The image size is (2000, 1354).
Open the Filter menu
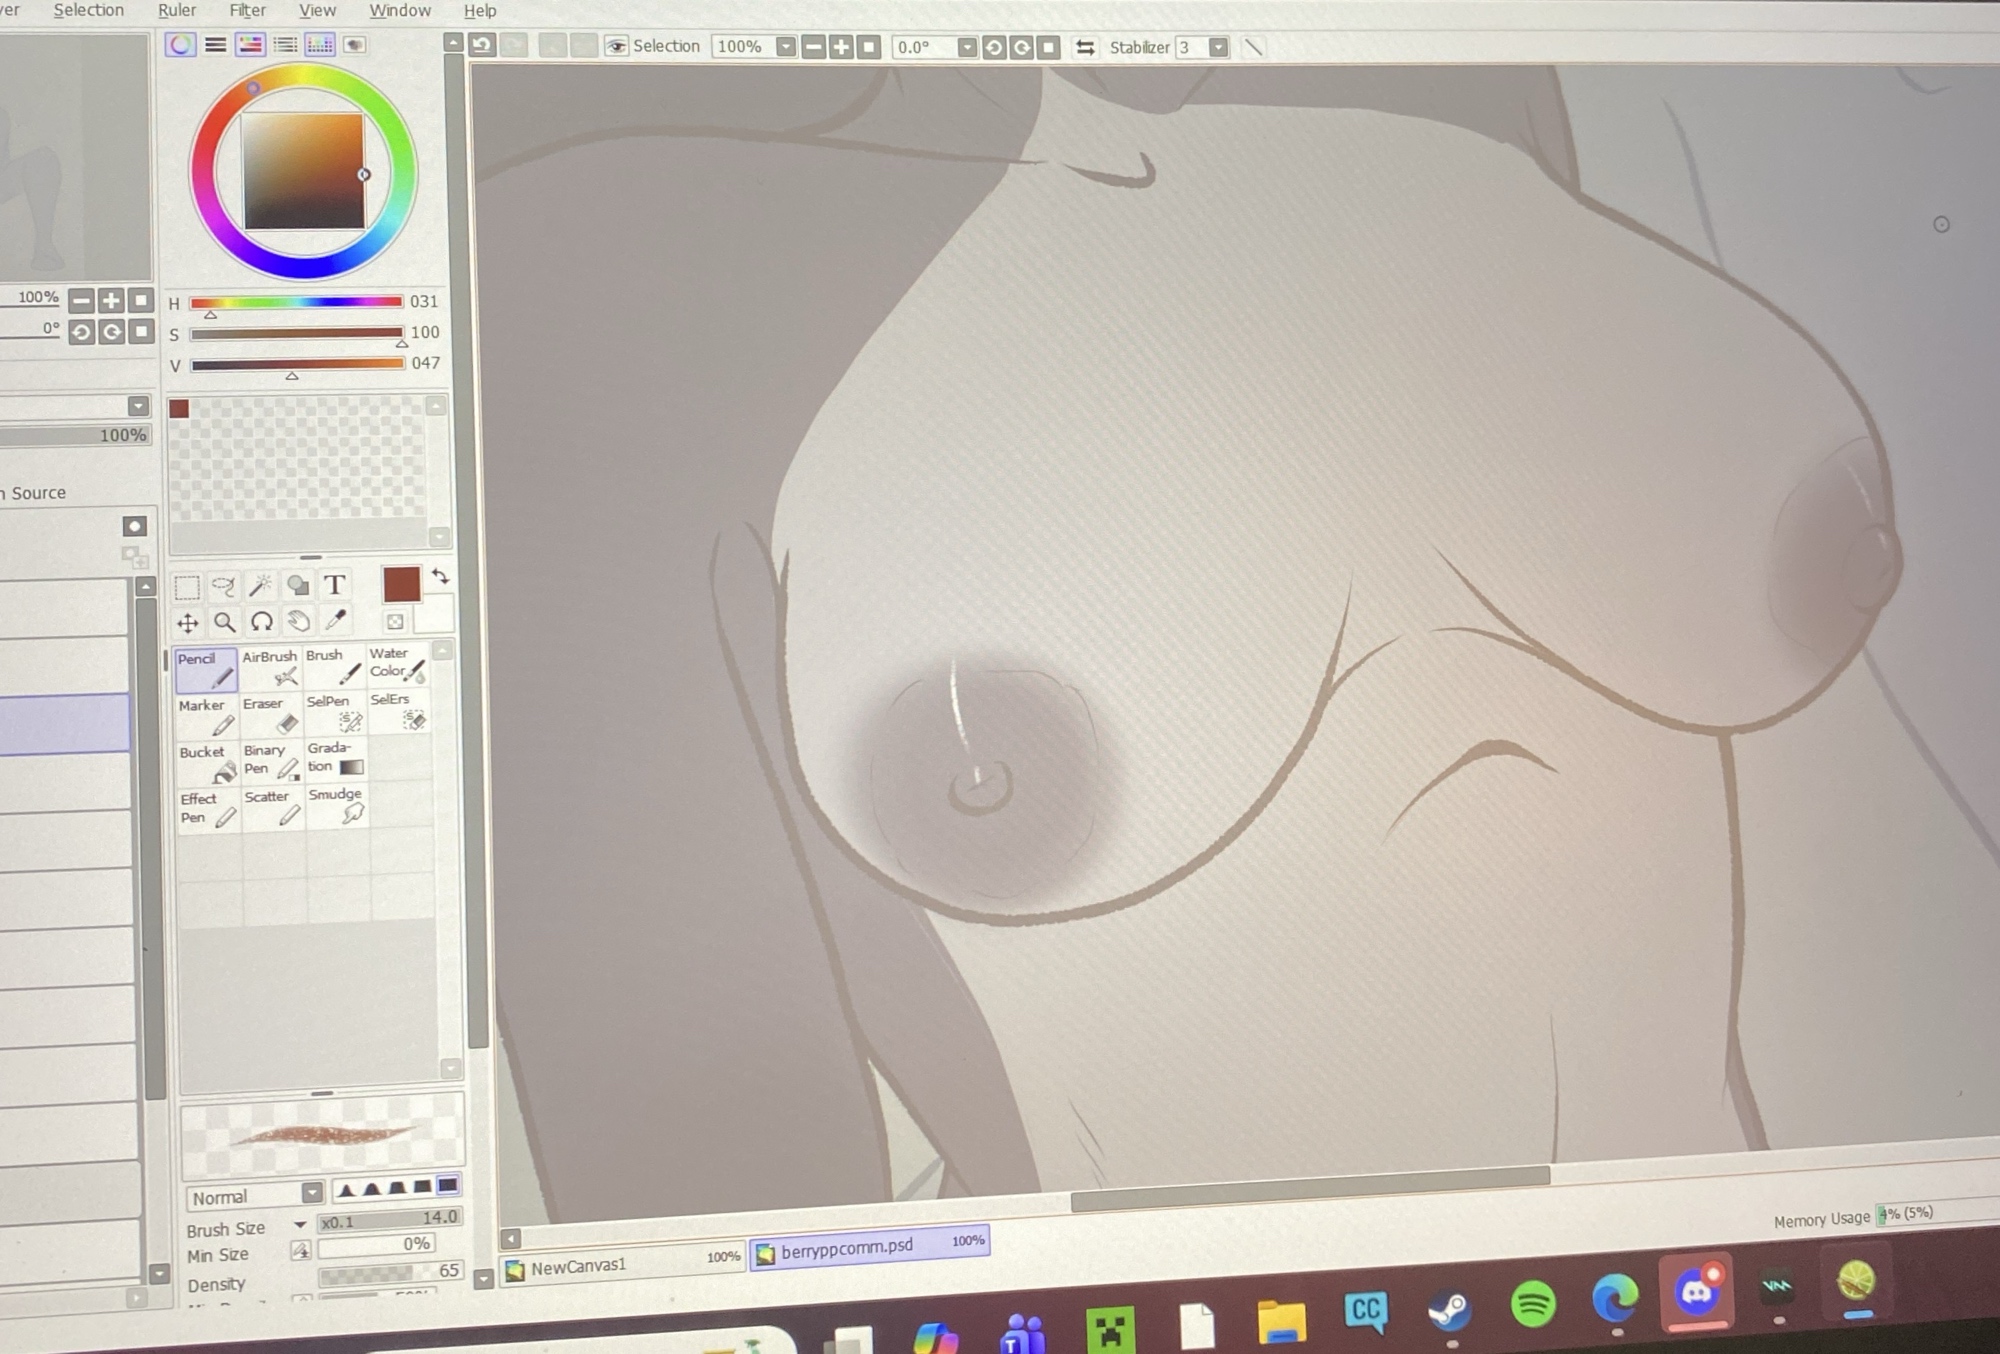247,10
